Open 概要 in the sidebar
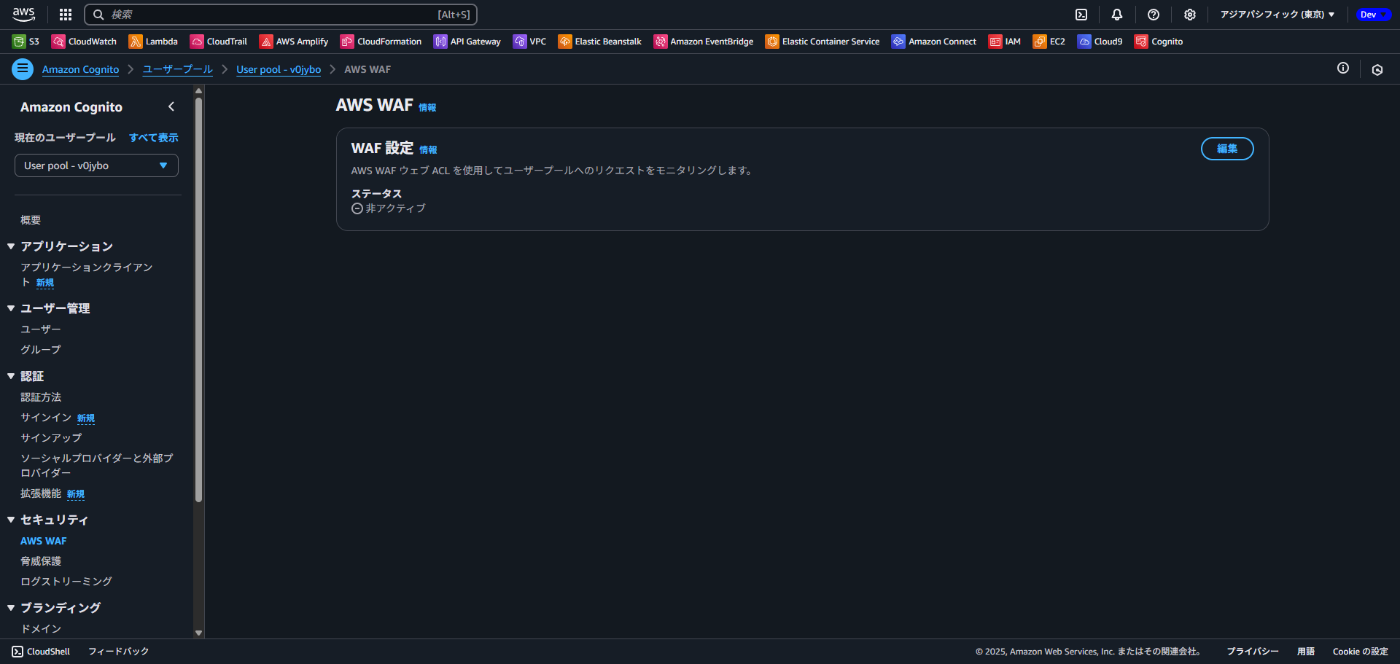 click(x=31, y=220)
